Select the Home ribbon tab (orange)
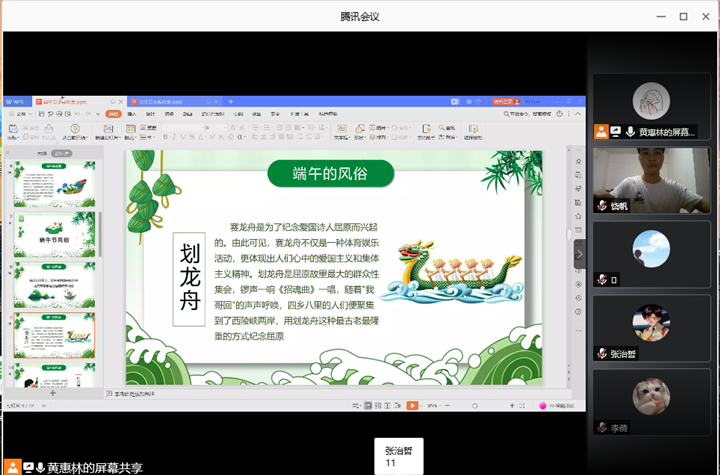Screen dimensions: 720x475 coord(113,114)
